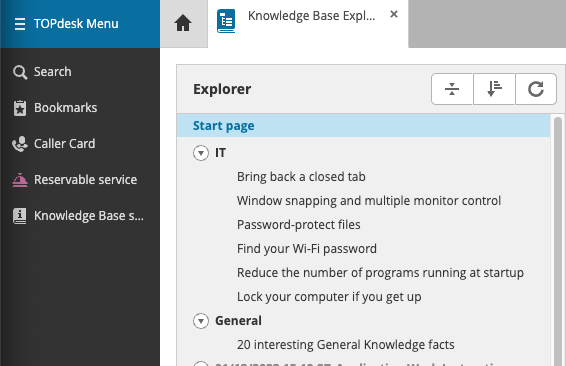Click the Explorer tree vertical scrollbar
Image resolution: width=566 pixels, height=366 pixels.
558,241
